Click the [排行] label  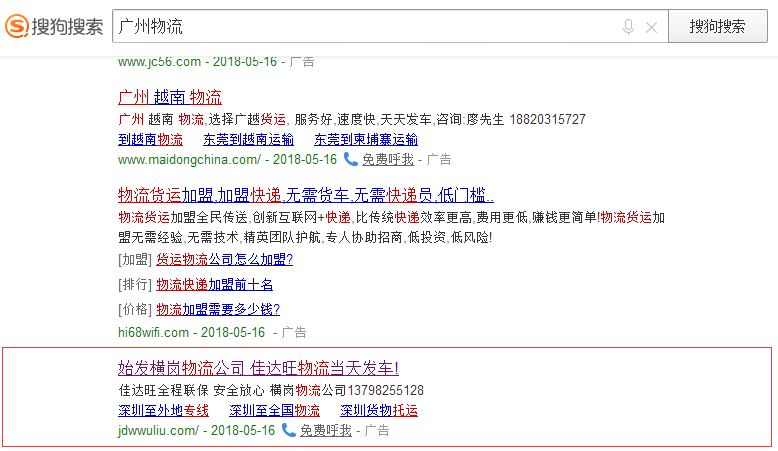tap(135, 284)
